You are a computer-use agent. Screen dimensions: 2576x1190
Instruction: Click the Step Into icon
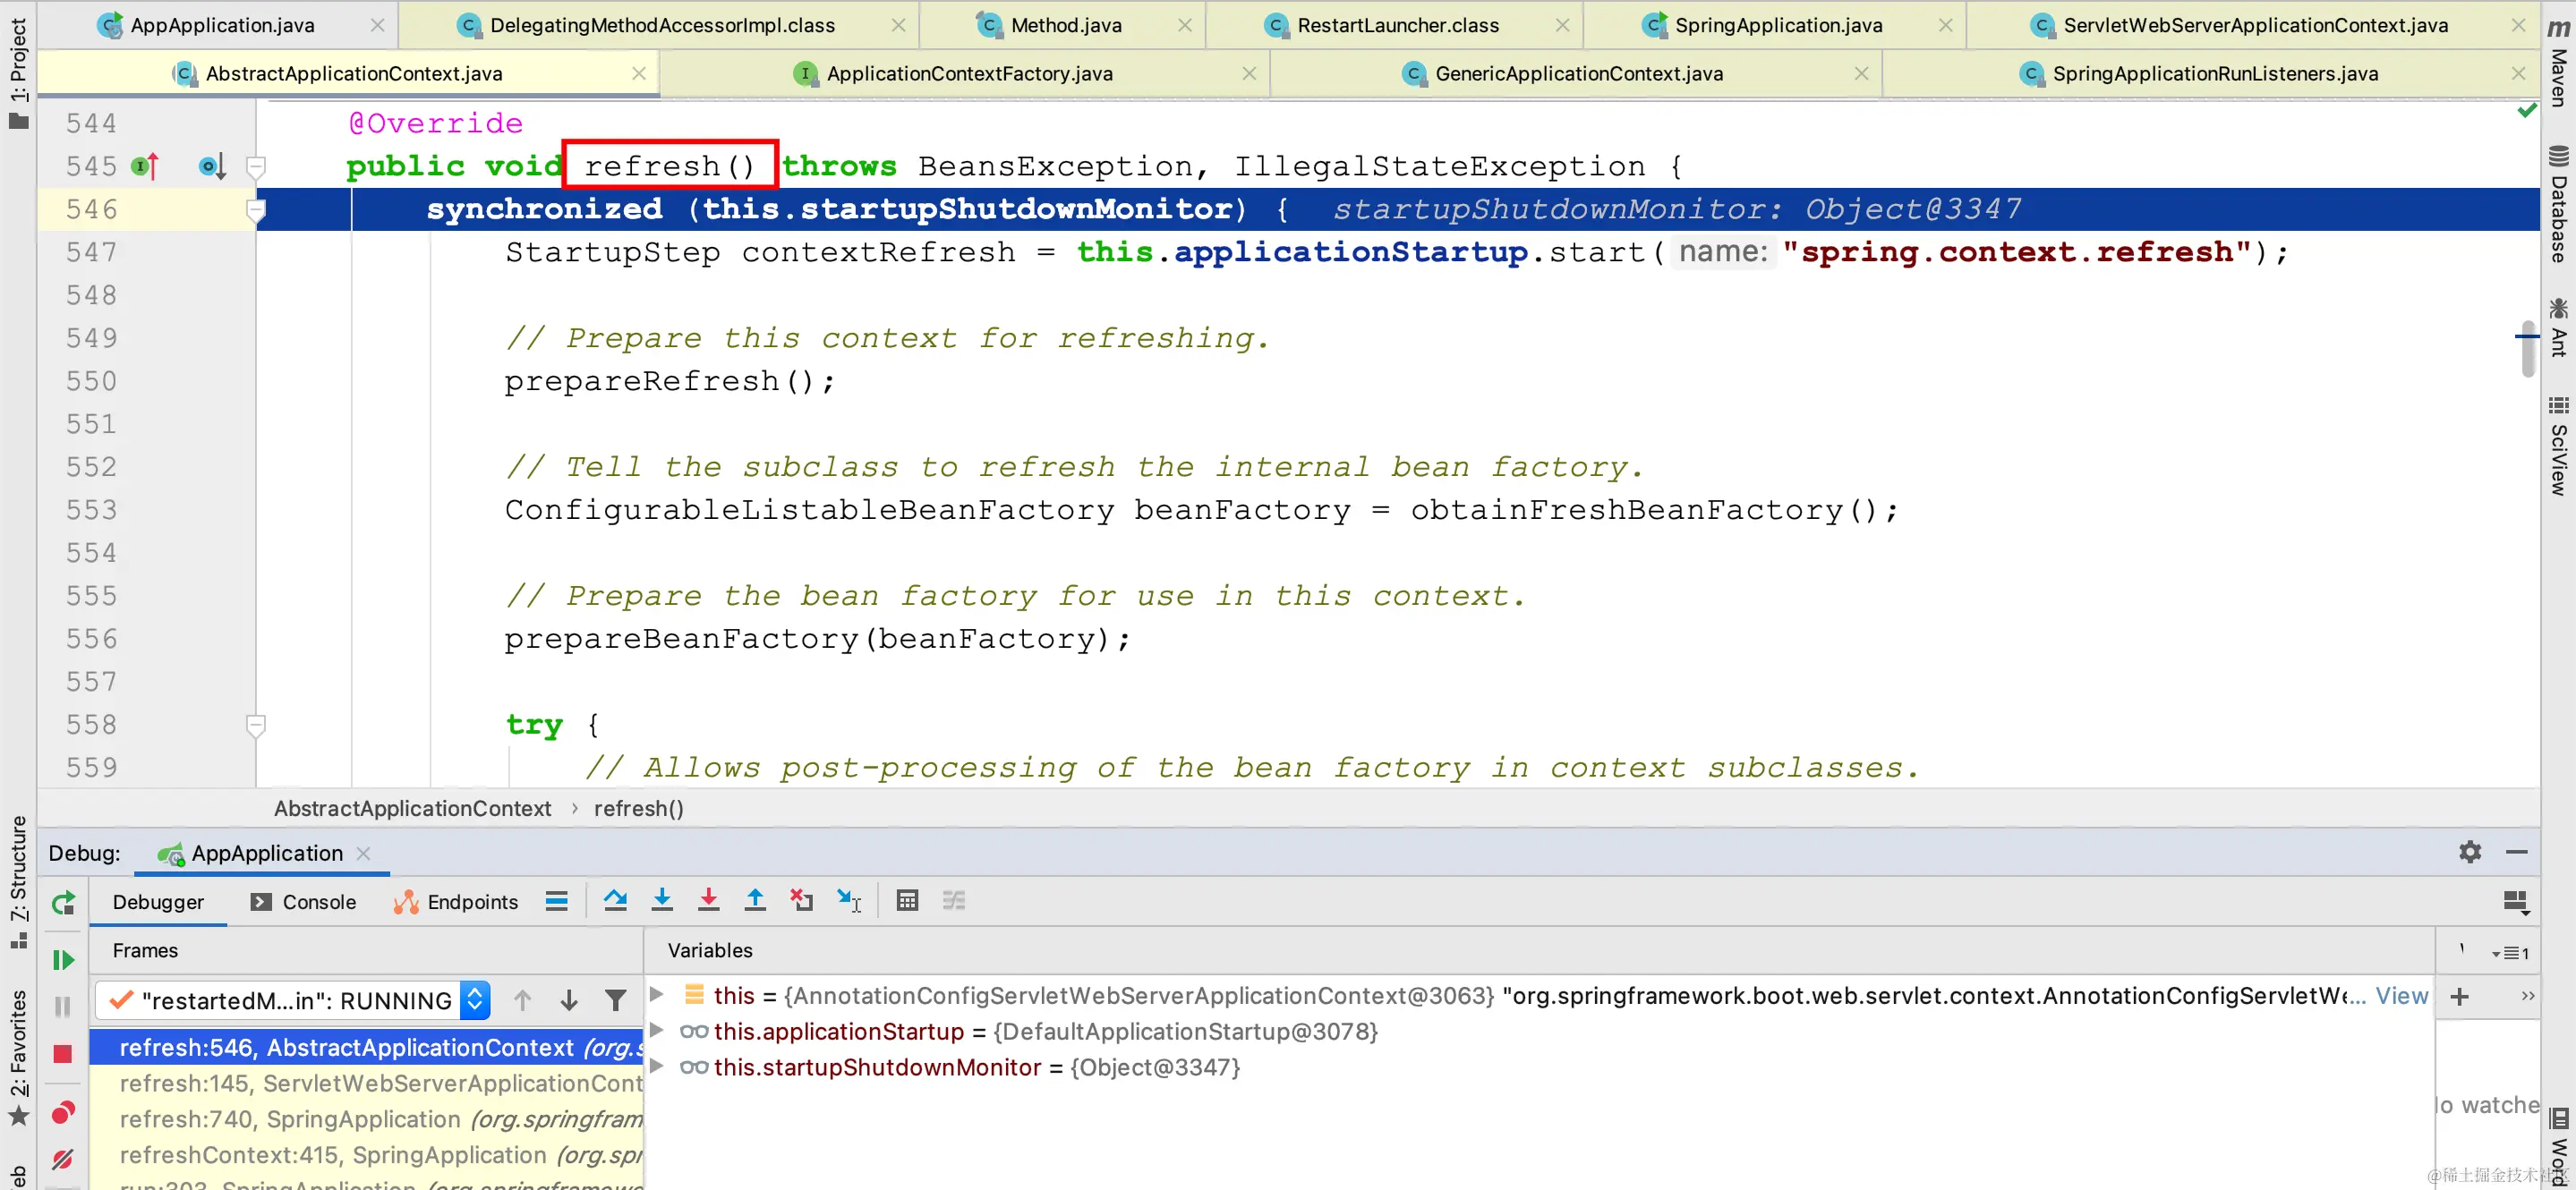(x=662, y=900)
